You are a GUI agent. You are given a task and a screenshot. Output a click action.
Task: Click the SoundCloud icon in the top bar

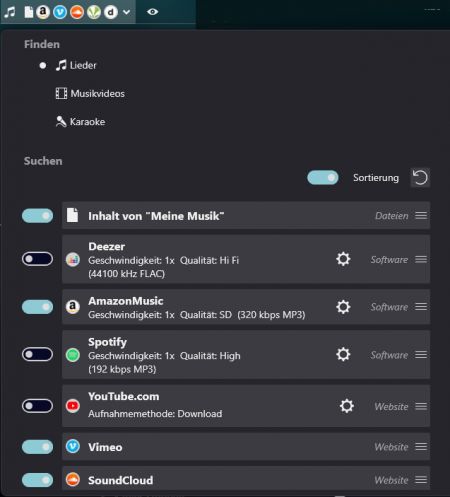tap(77, 12)
